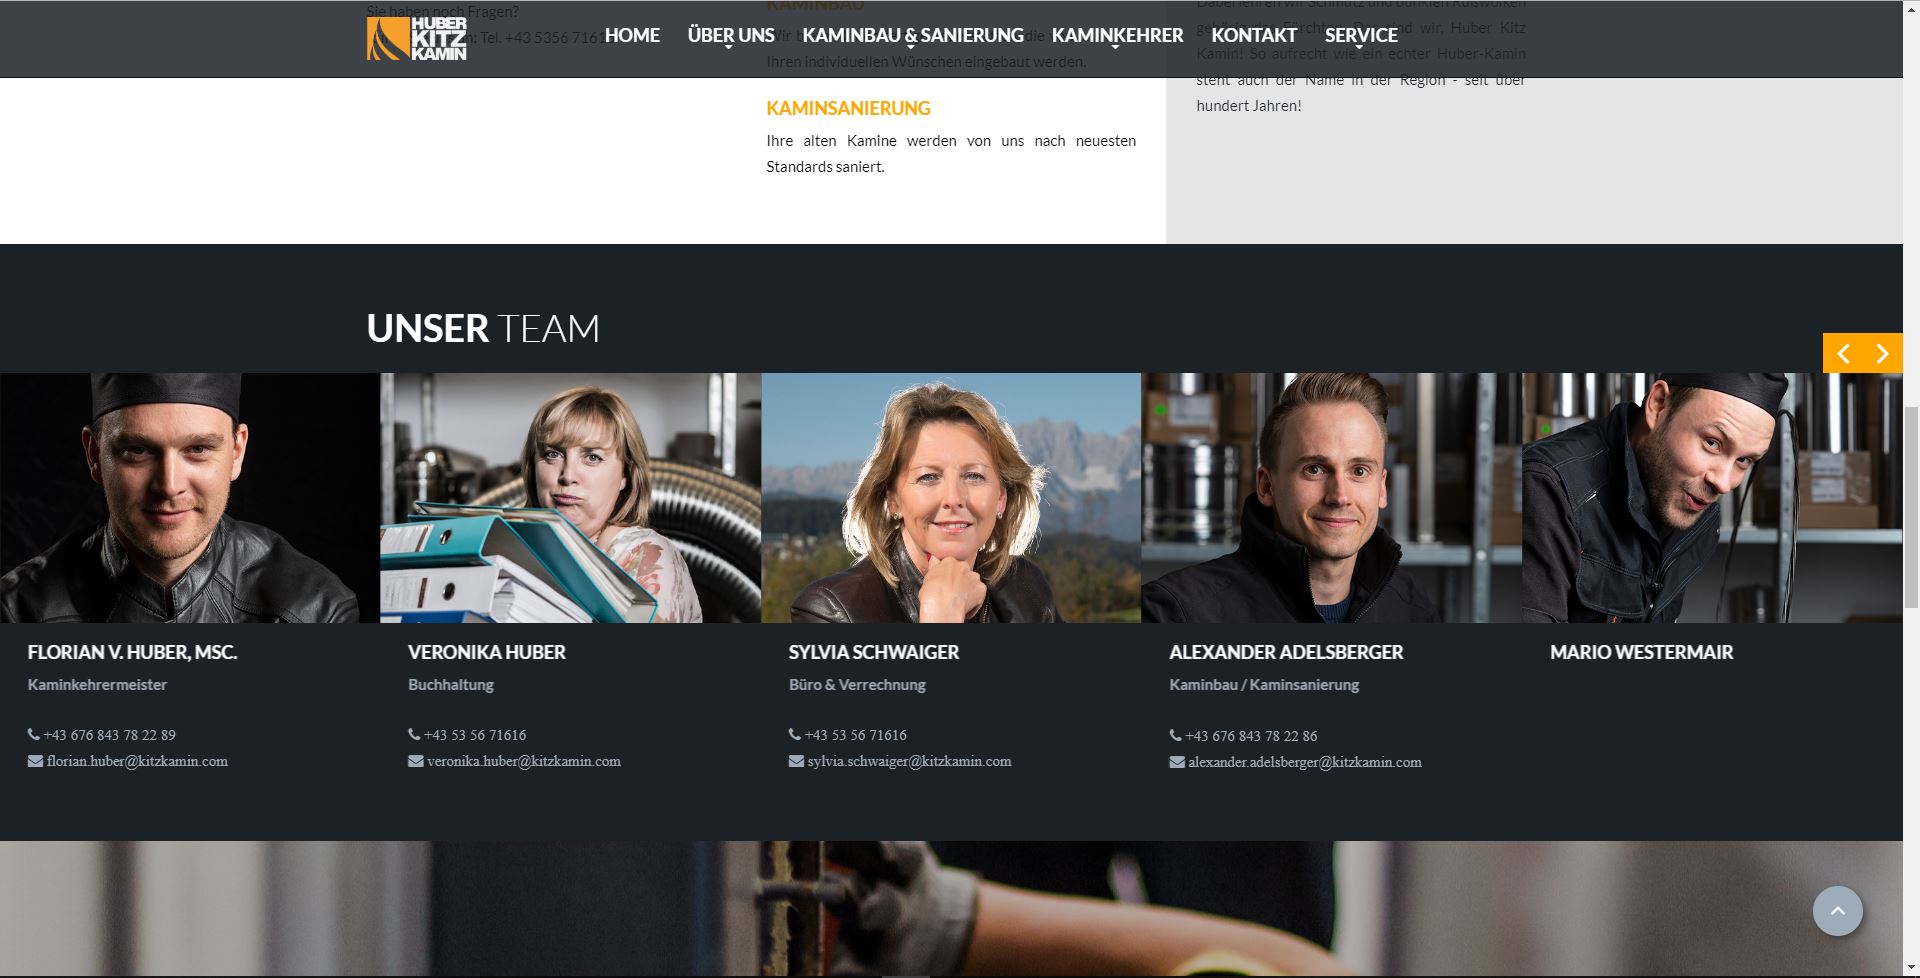Click Alexander Adelsberger's phone number
The height and width of the screenshot is (978, 1920).
point(1251,736)
